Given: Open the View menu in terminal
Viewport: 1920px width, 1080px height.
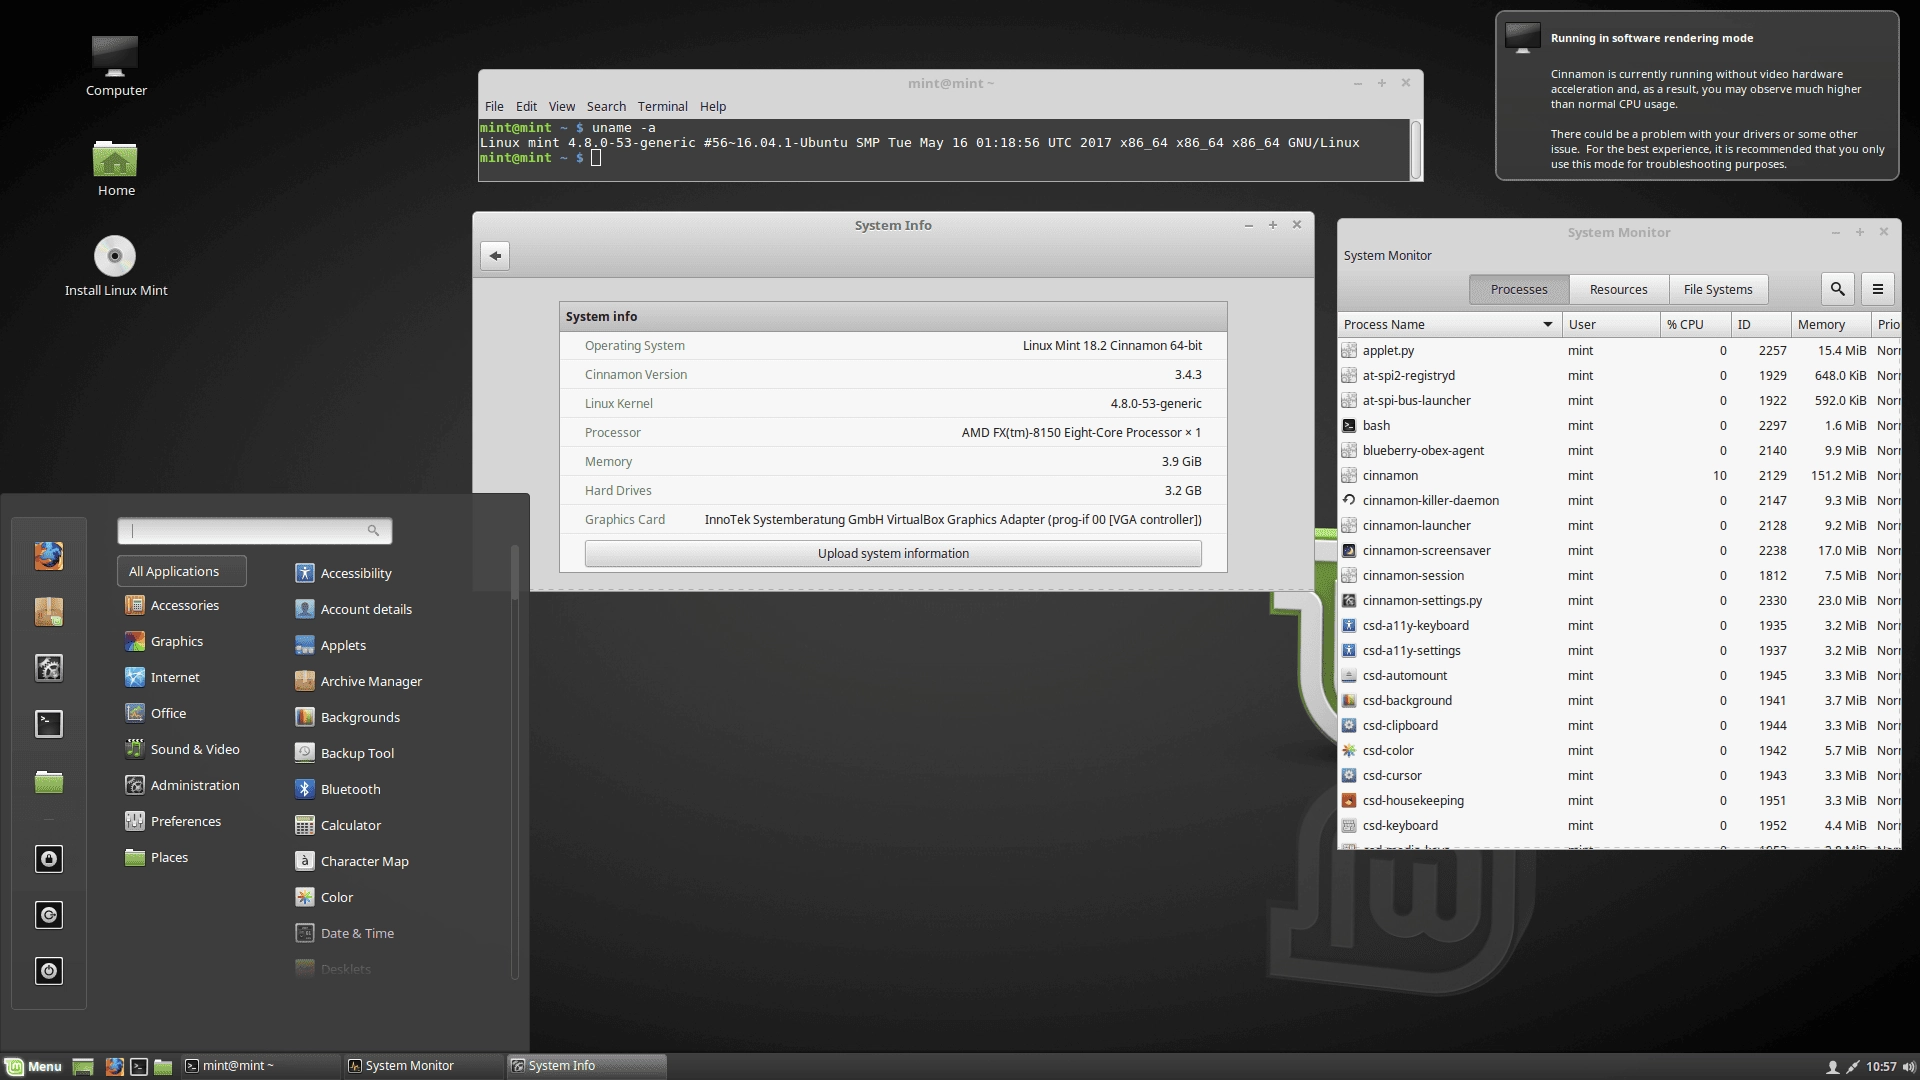Looking at the screenshot, I should click(x=562, y=106).
